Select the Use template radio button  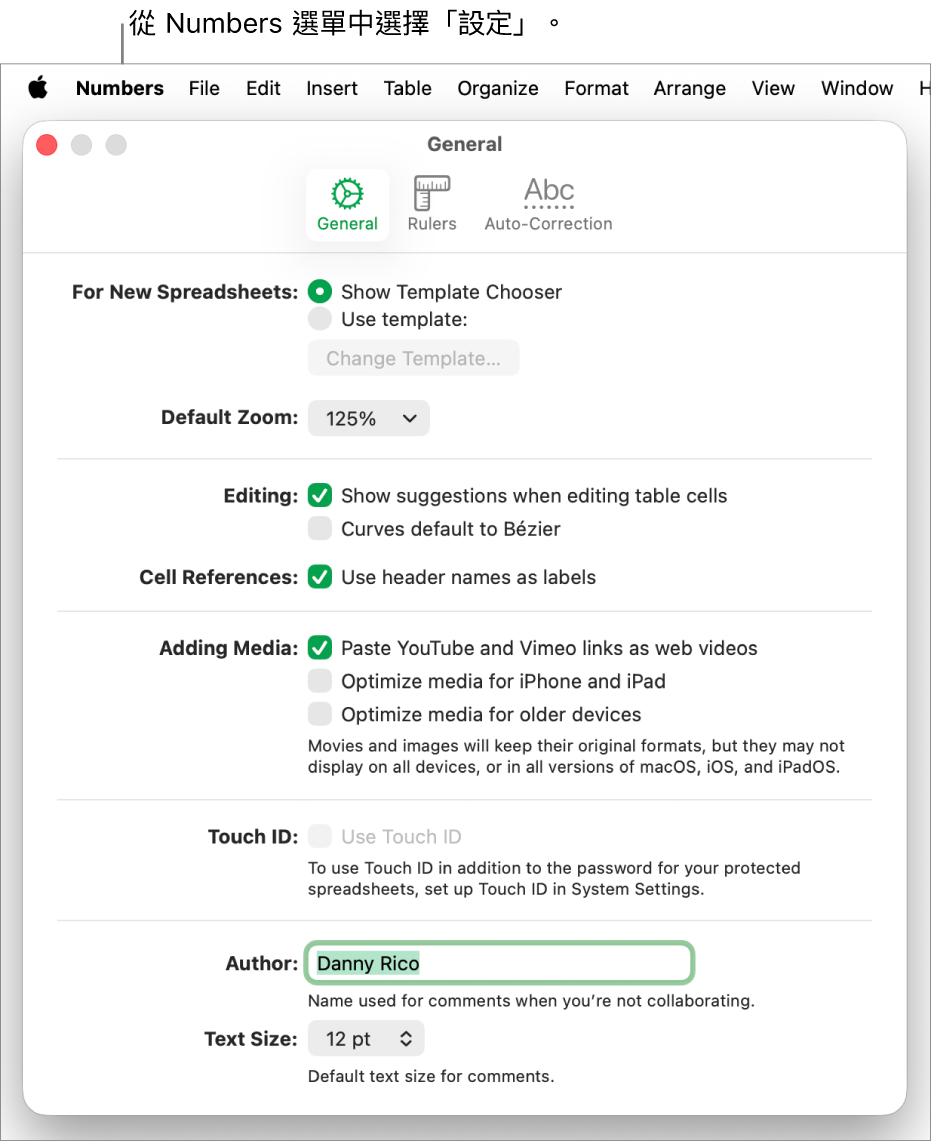tap(320, 319)
